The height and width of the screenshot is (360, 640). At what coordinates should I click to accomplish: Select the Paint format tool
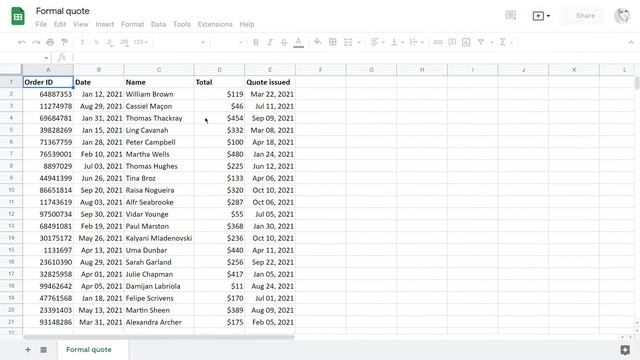click(x=64, y=42)
